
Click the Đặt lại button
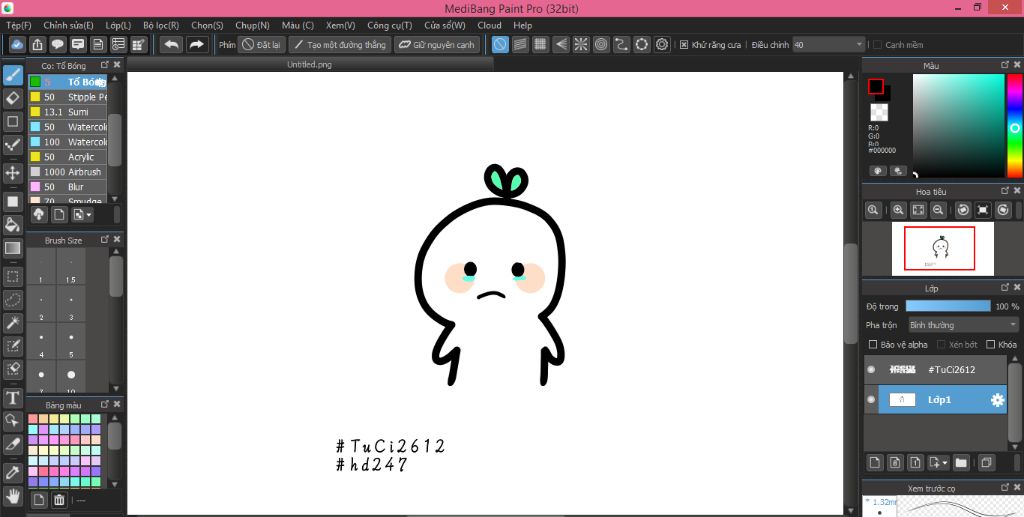[x=261, y=44]
